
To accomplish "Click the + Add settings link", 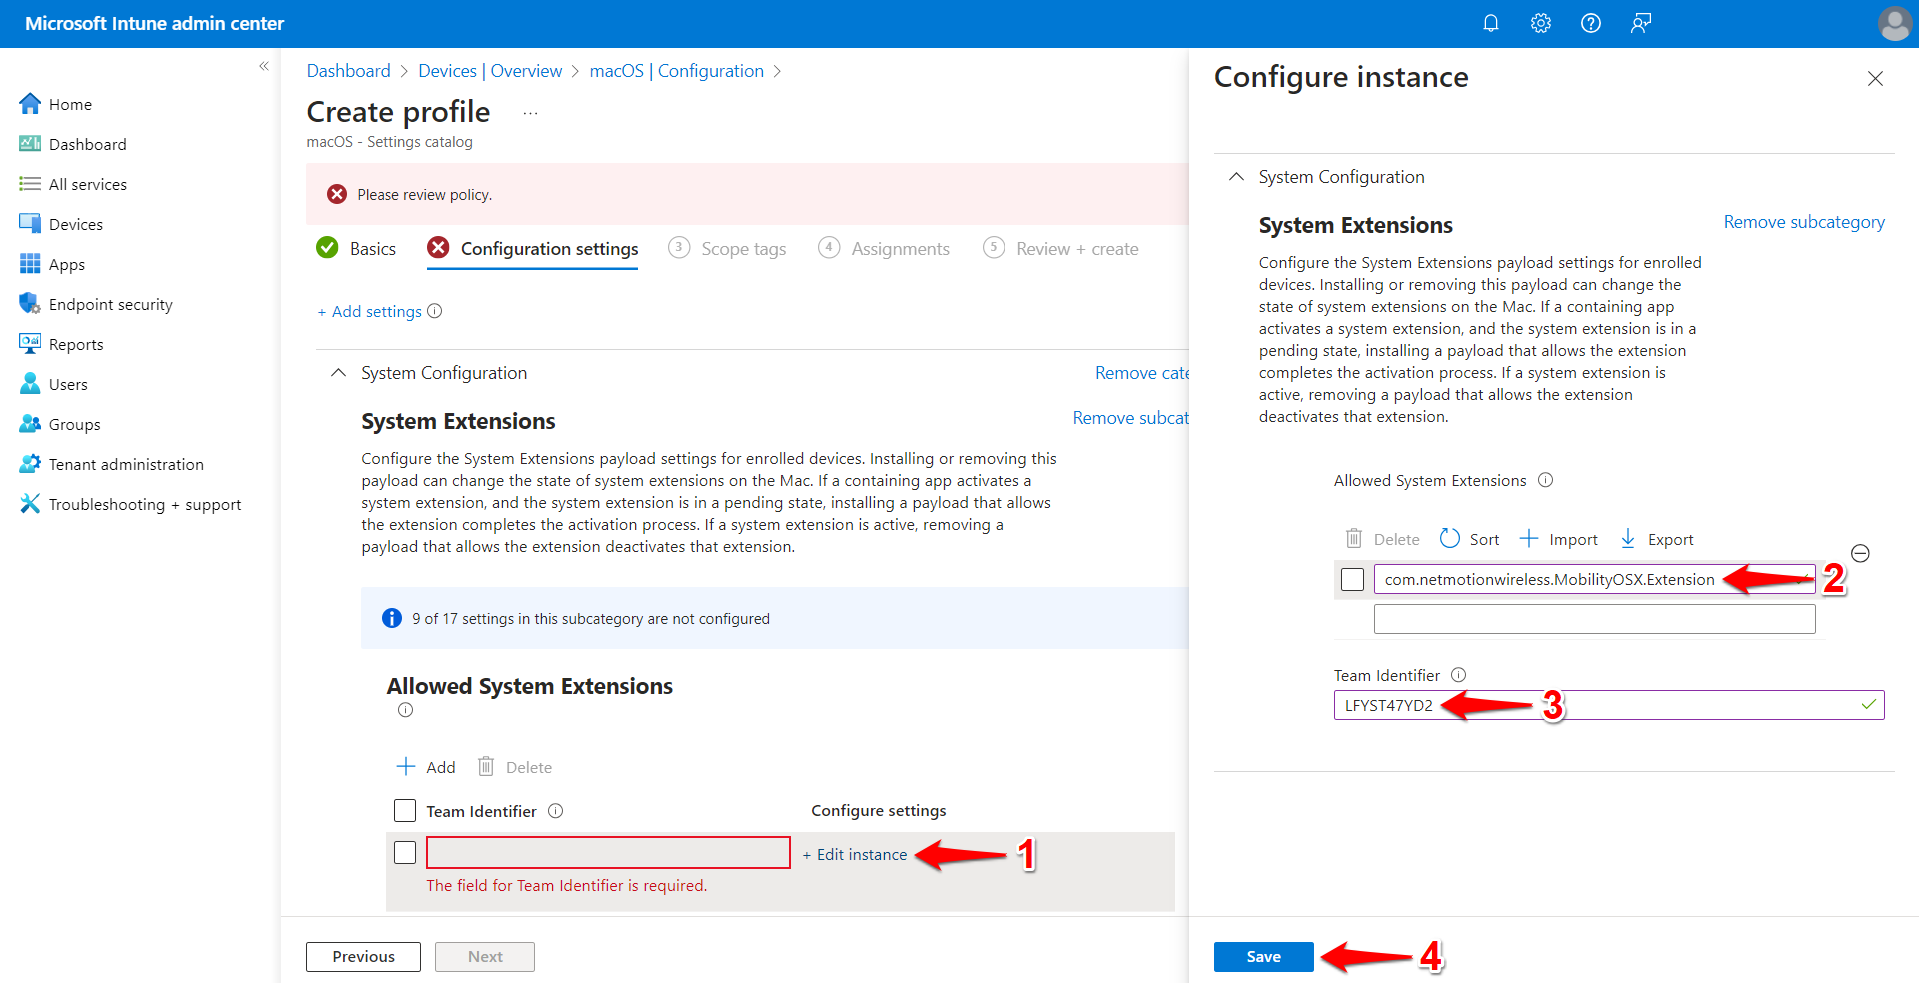I will point(369,311).
